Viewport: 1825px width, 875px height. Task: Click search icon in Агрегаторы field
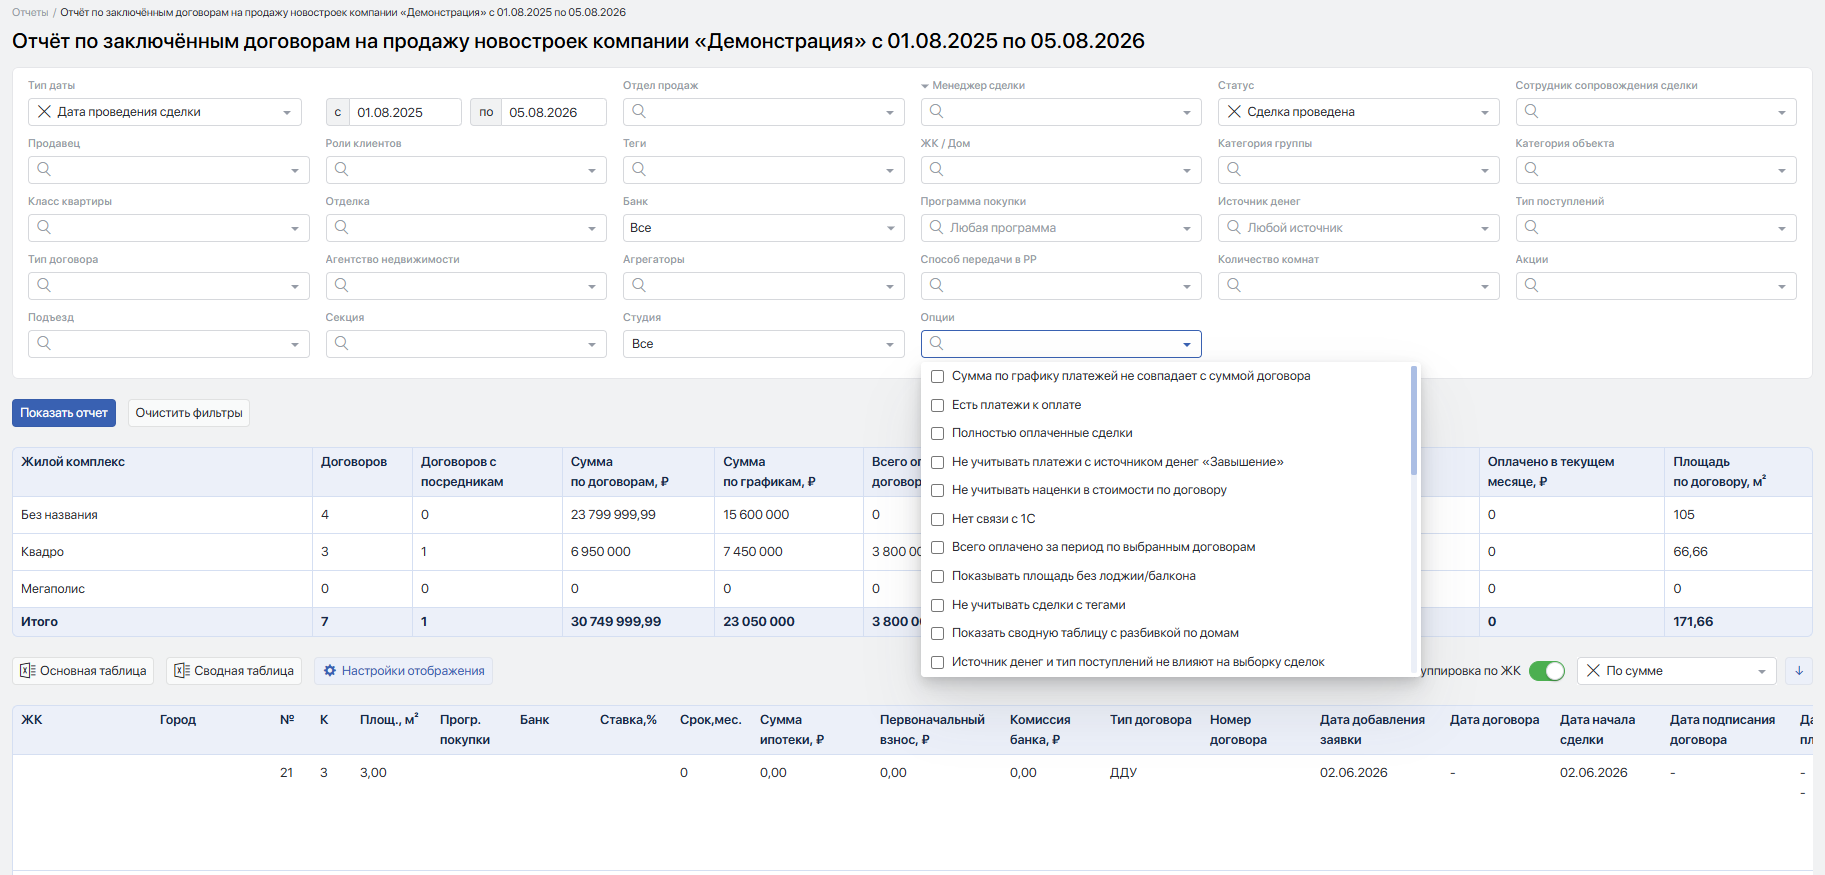639,285
